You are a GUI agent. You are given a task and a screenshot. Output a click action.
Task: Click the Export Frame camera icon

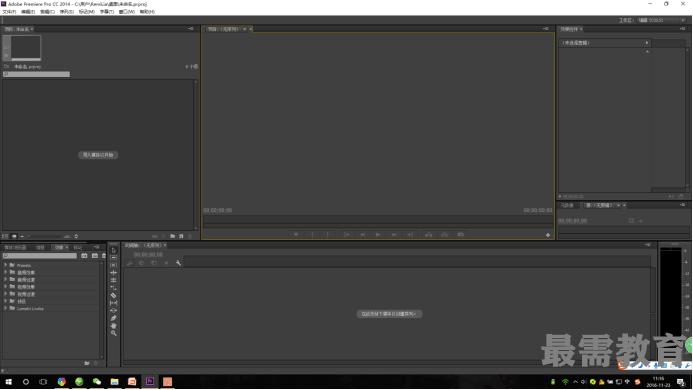pos(461,235)
